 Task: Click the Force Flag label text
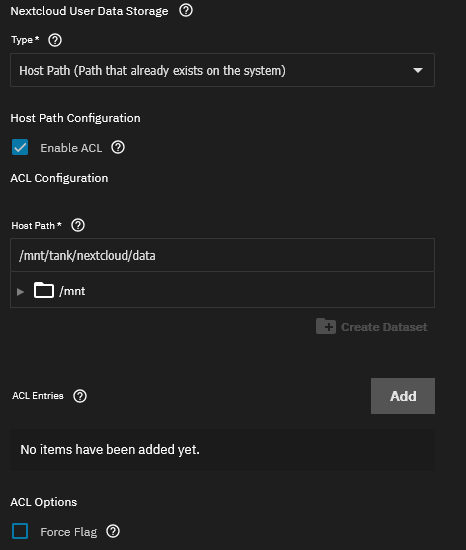coord(69,532)
